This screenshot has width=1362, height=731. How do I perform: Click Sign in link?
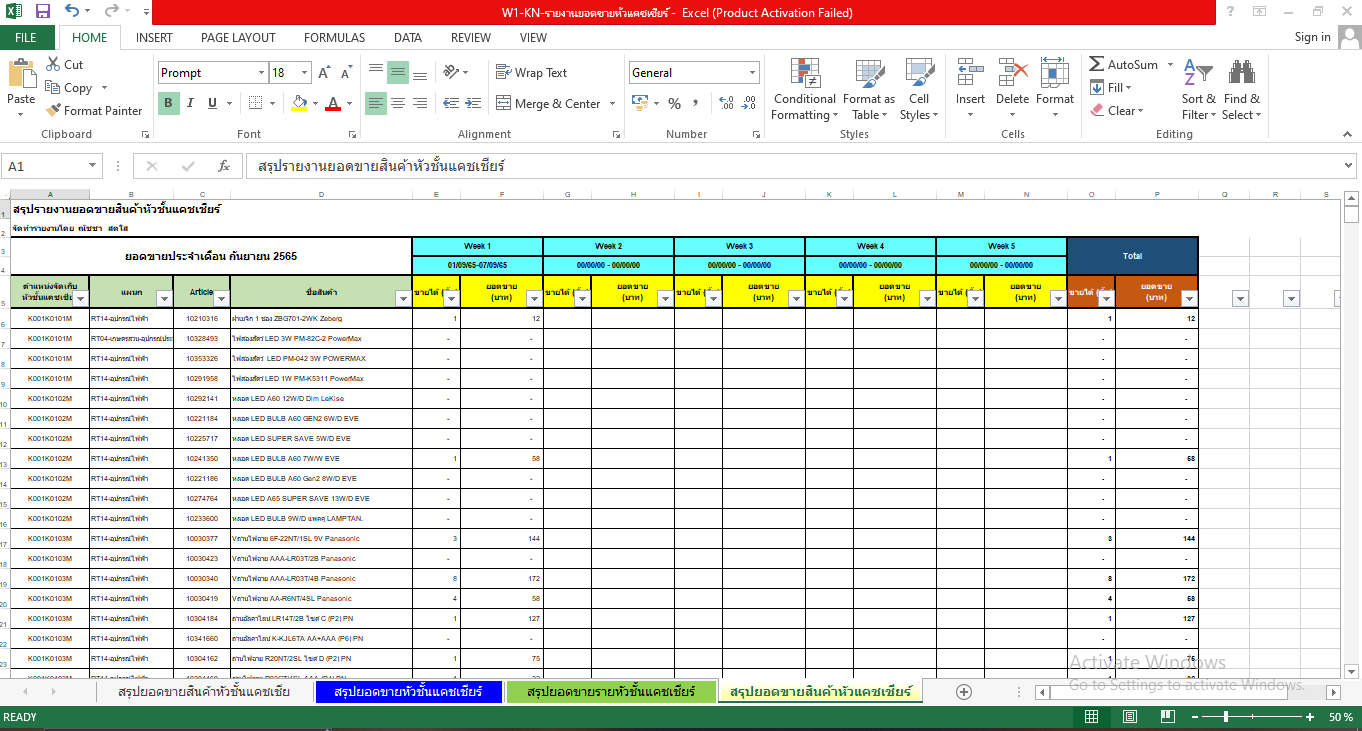tap(1312, 37)
